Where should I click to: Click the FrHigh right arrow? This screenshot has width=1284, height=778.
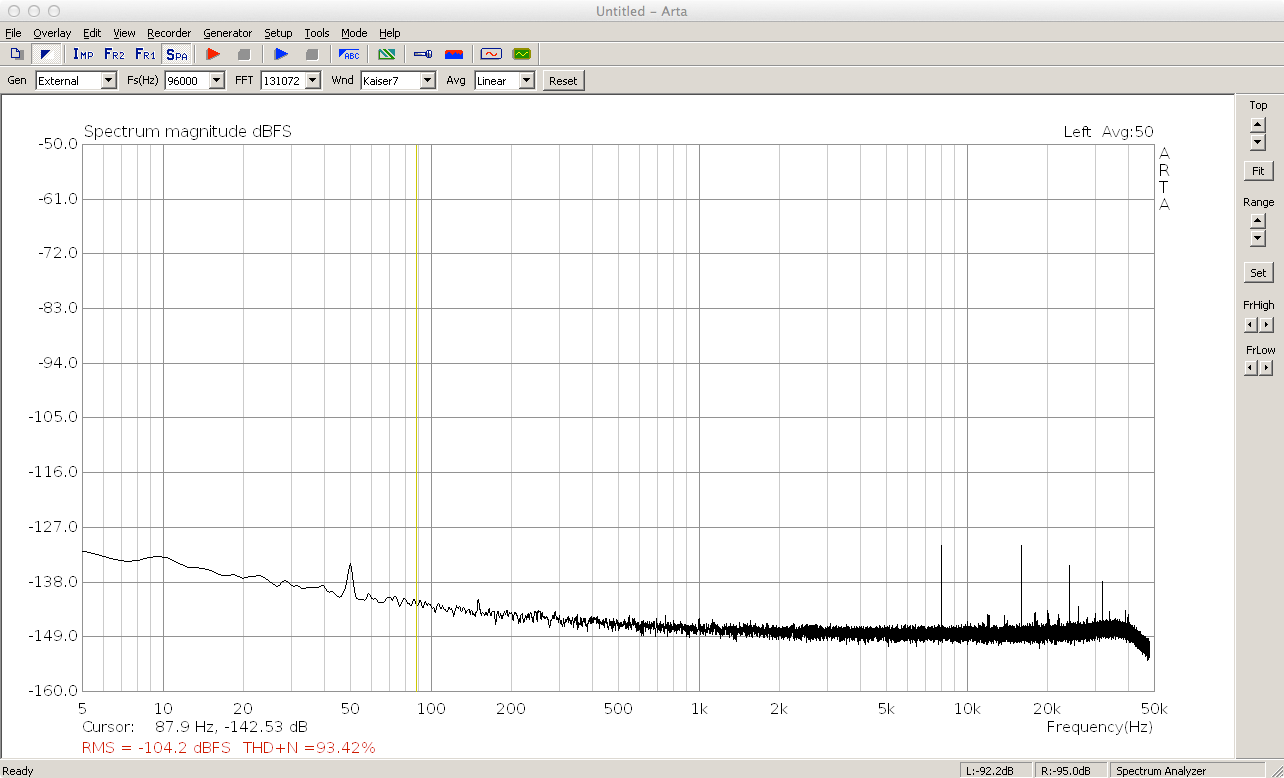(x=1267, y=324)
